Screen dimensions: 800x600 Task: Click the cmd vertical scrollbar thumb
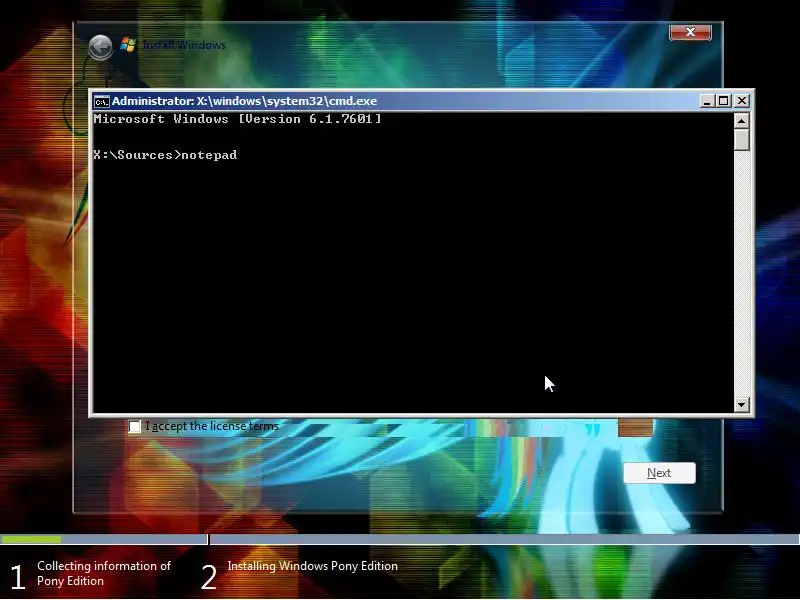point(741,140)
